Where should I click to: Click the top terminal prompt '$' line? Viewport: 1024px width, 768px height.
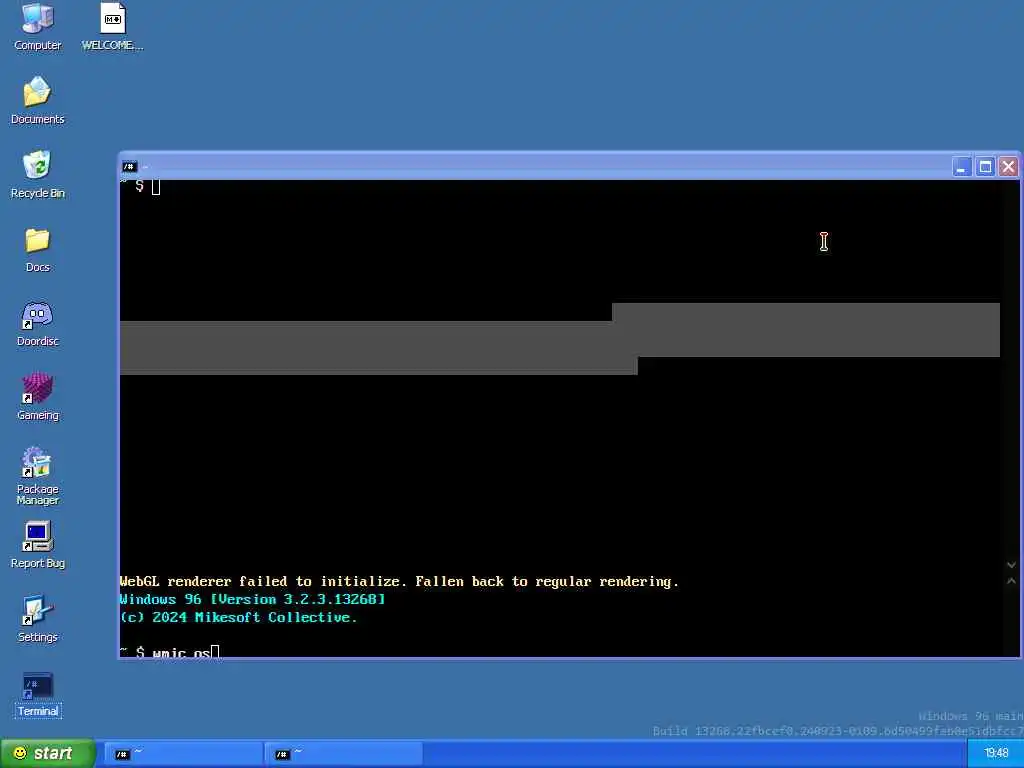(x=140, y=187)
